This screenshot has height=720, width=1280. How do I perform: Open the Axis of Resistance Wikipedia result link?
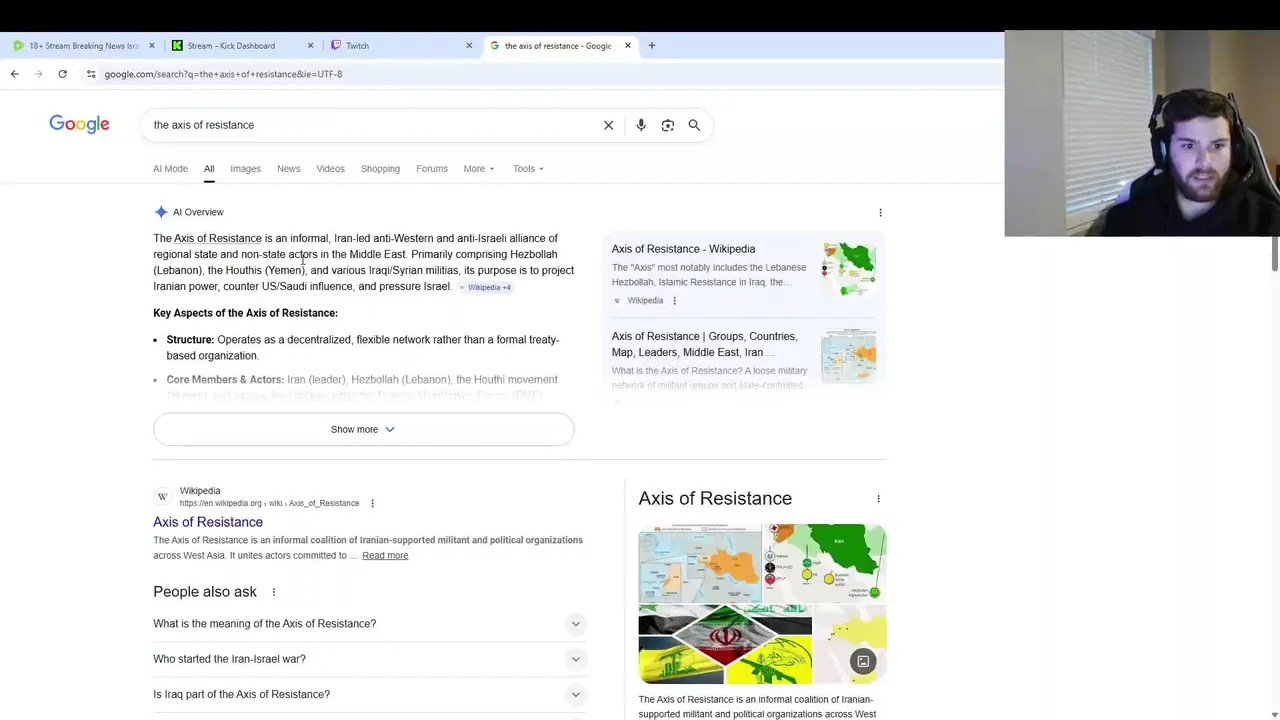(x=208, y=522)
